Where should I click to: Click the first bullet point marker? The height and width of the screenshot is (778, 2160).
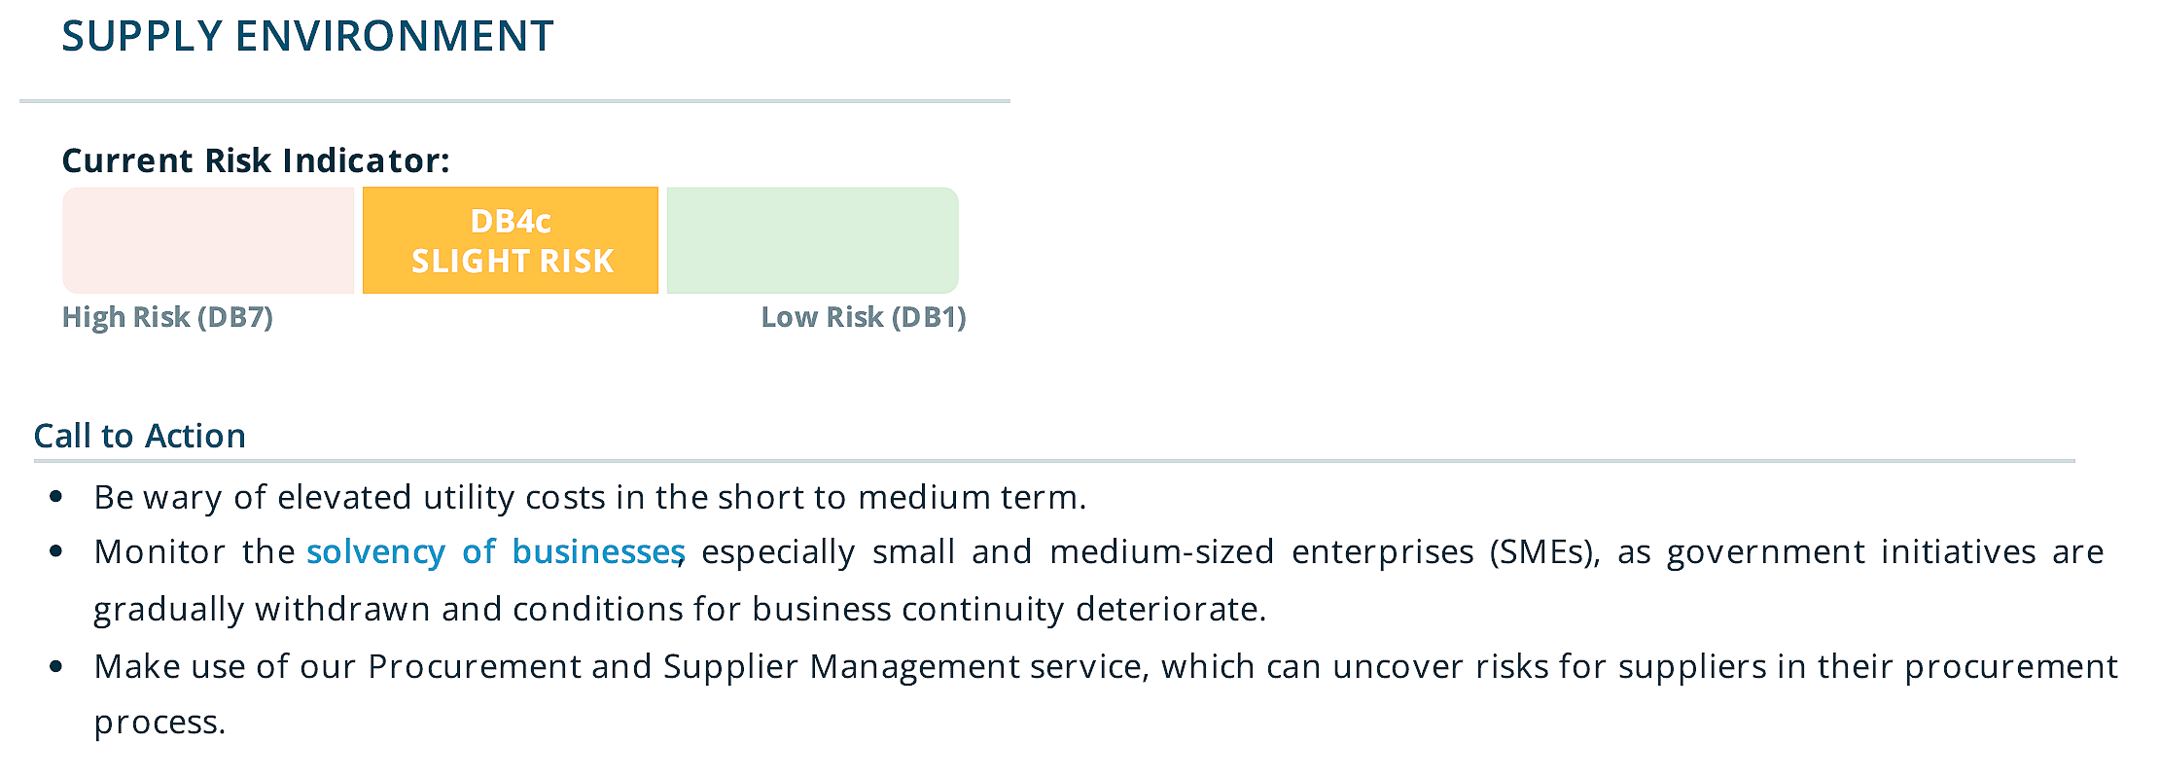[56, 497]
